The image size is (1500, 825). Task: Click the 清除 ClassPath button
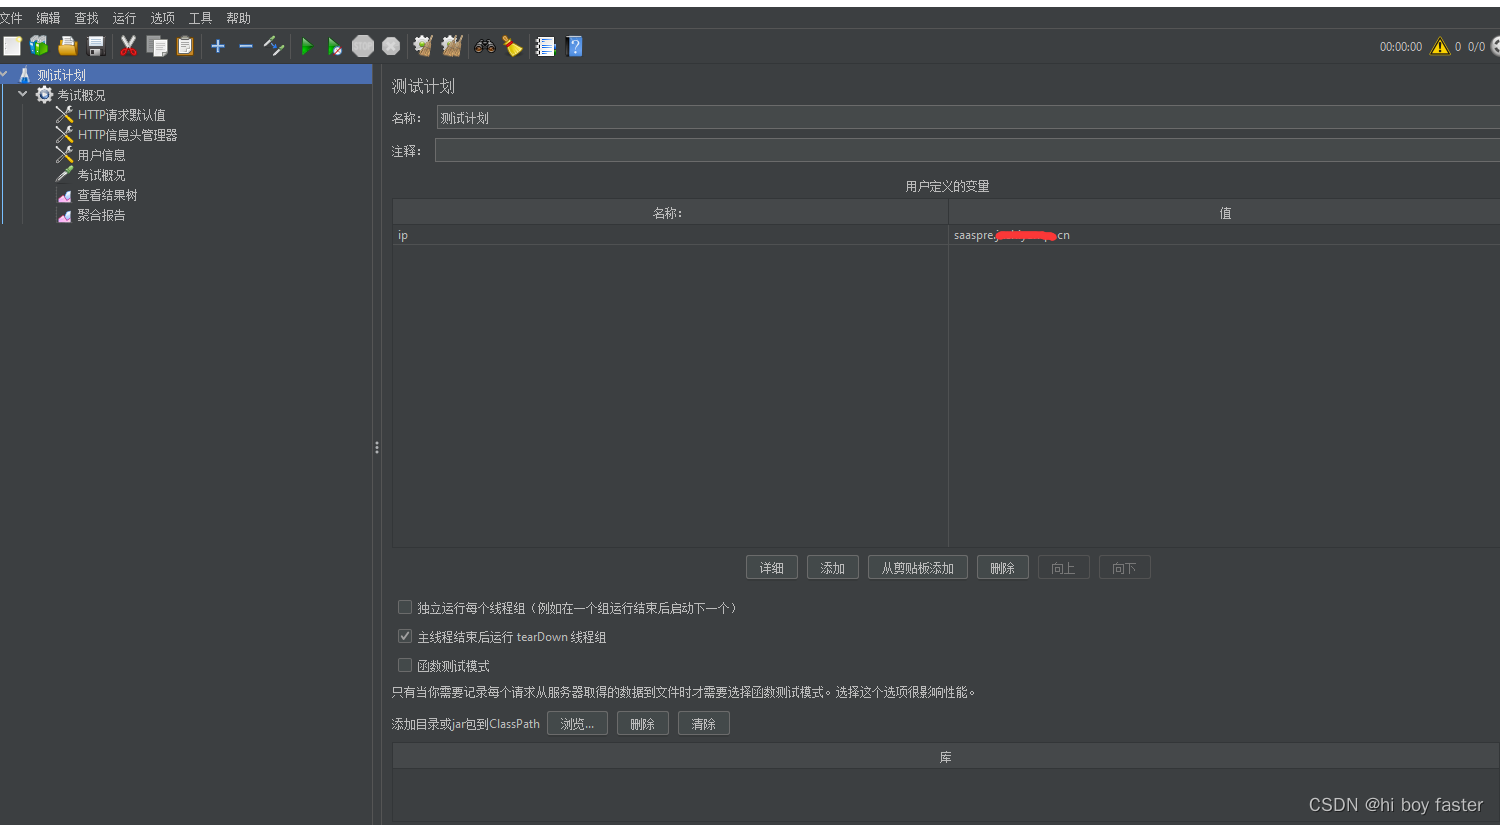pyautogui.click(x=704, y=724)
